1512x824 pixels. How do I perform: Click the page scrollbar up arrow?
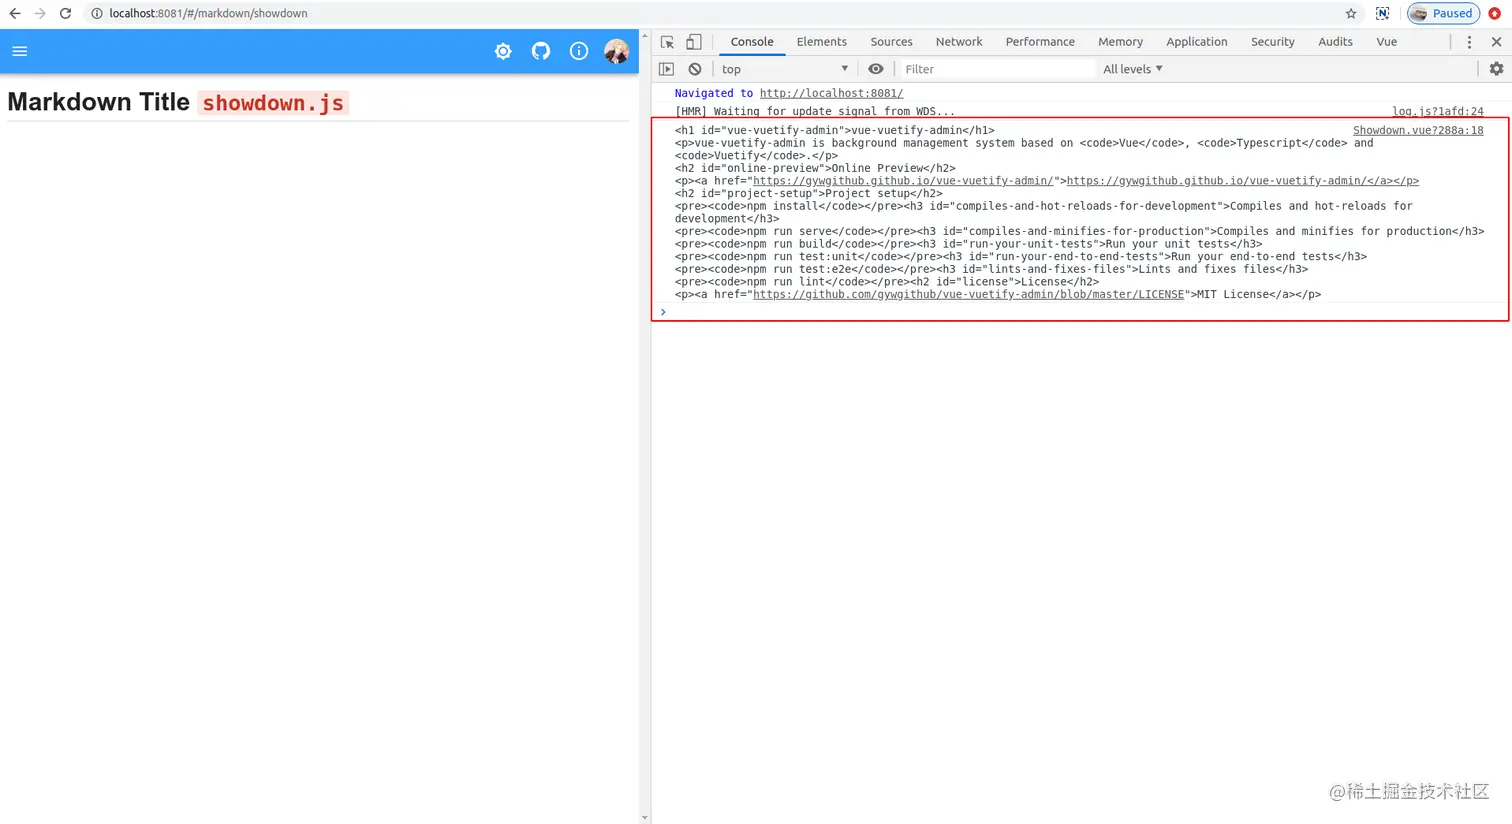(x=644, y=36)
